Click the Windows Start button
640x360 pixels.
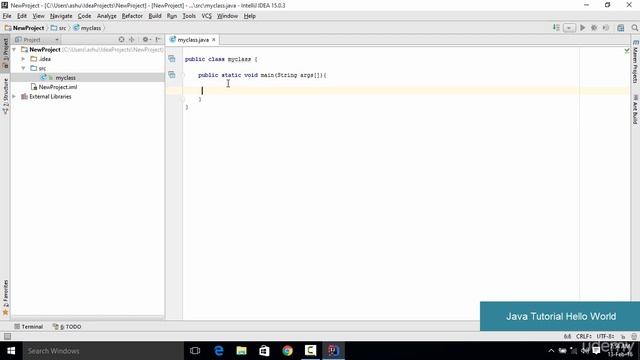tap(11, 351)
